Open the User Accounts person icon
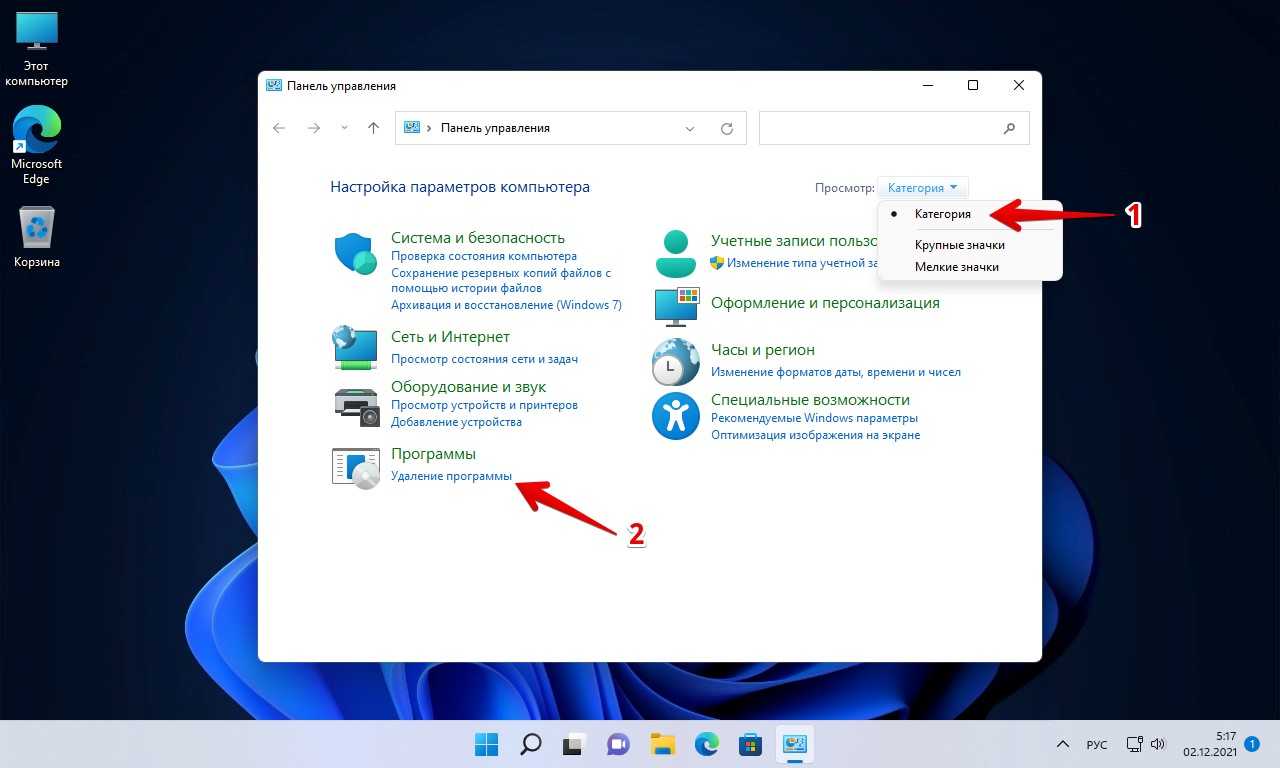Image resolution: width=1280 pixels, height=768 pixels. (676, 253)
